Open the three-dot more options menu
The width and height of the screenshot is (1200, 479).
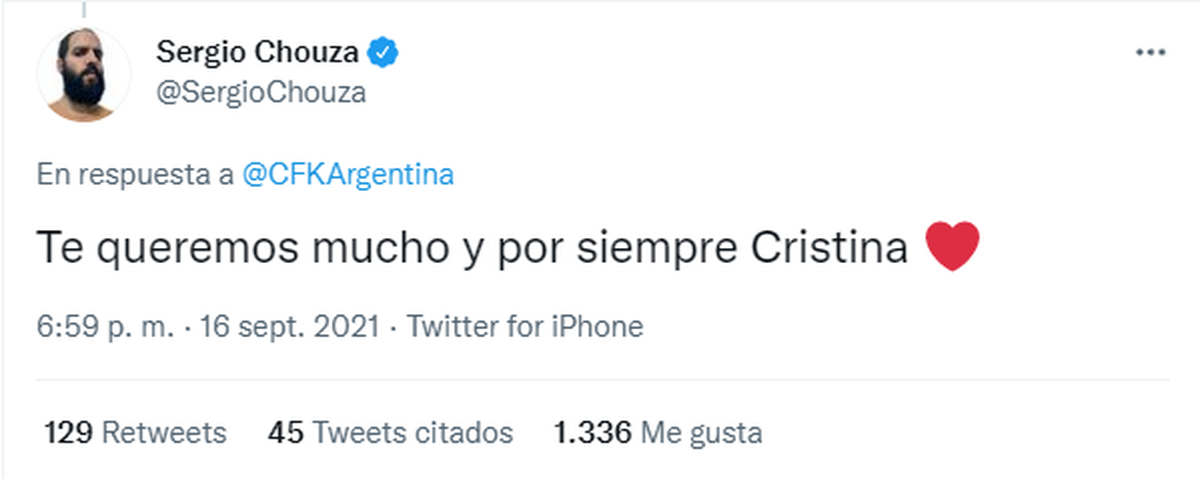point(1149,53)
